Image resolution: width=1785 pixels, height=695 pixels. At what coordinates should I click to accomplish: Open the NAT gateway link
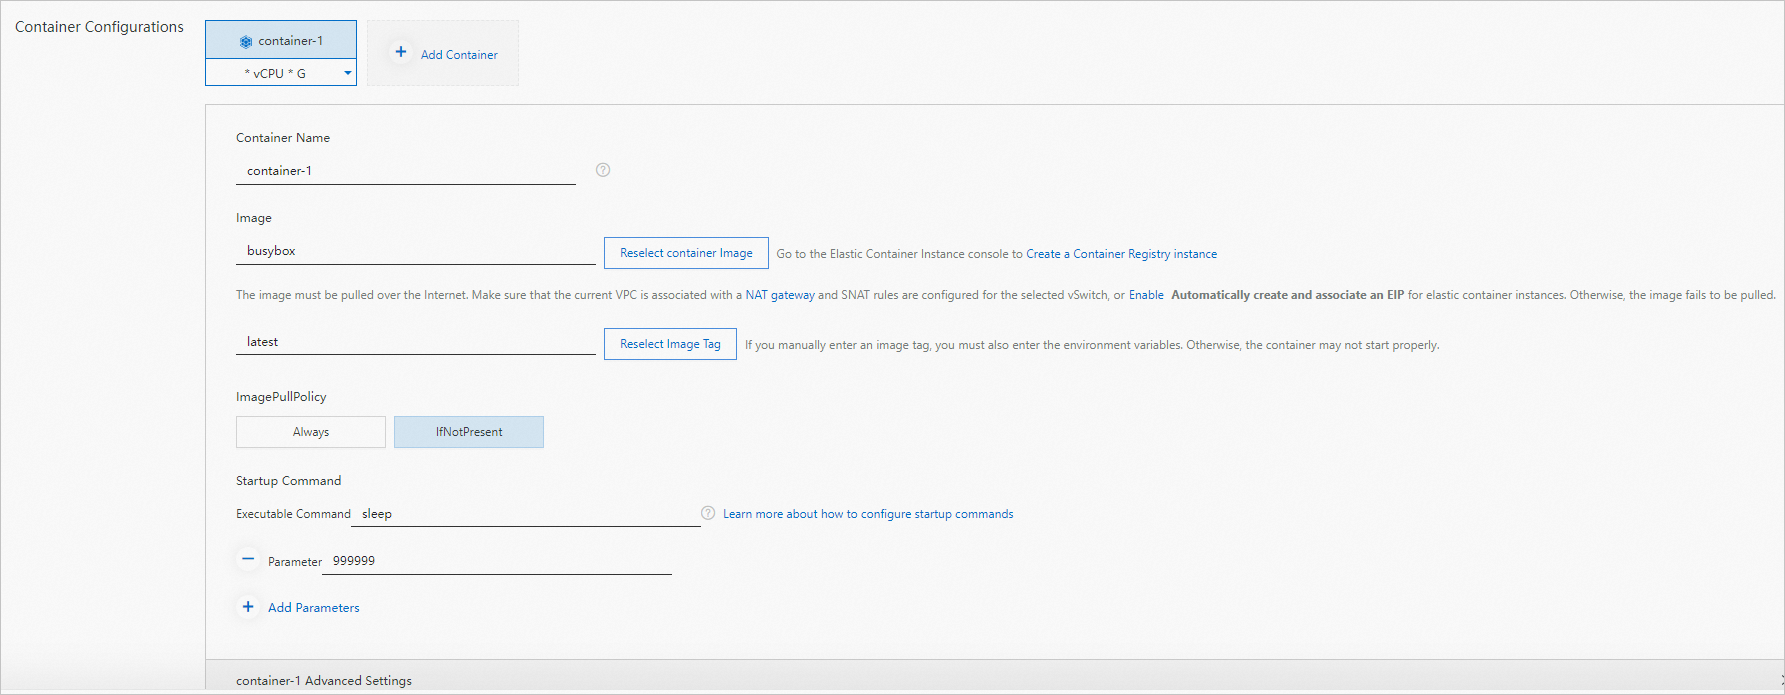[780, 295]
